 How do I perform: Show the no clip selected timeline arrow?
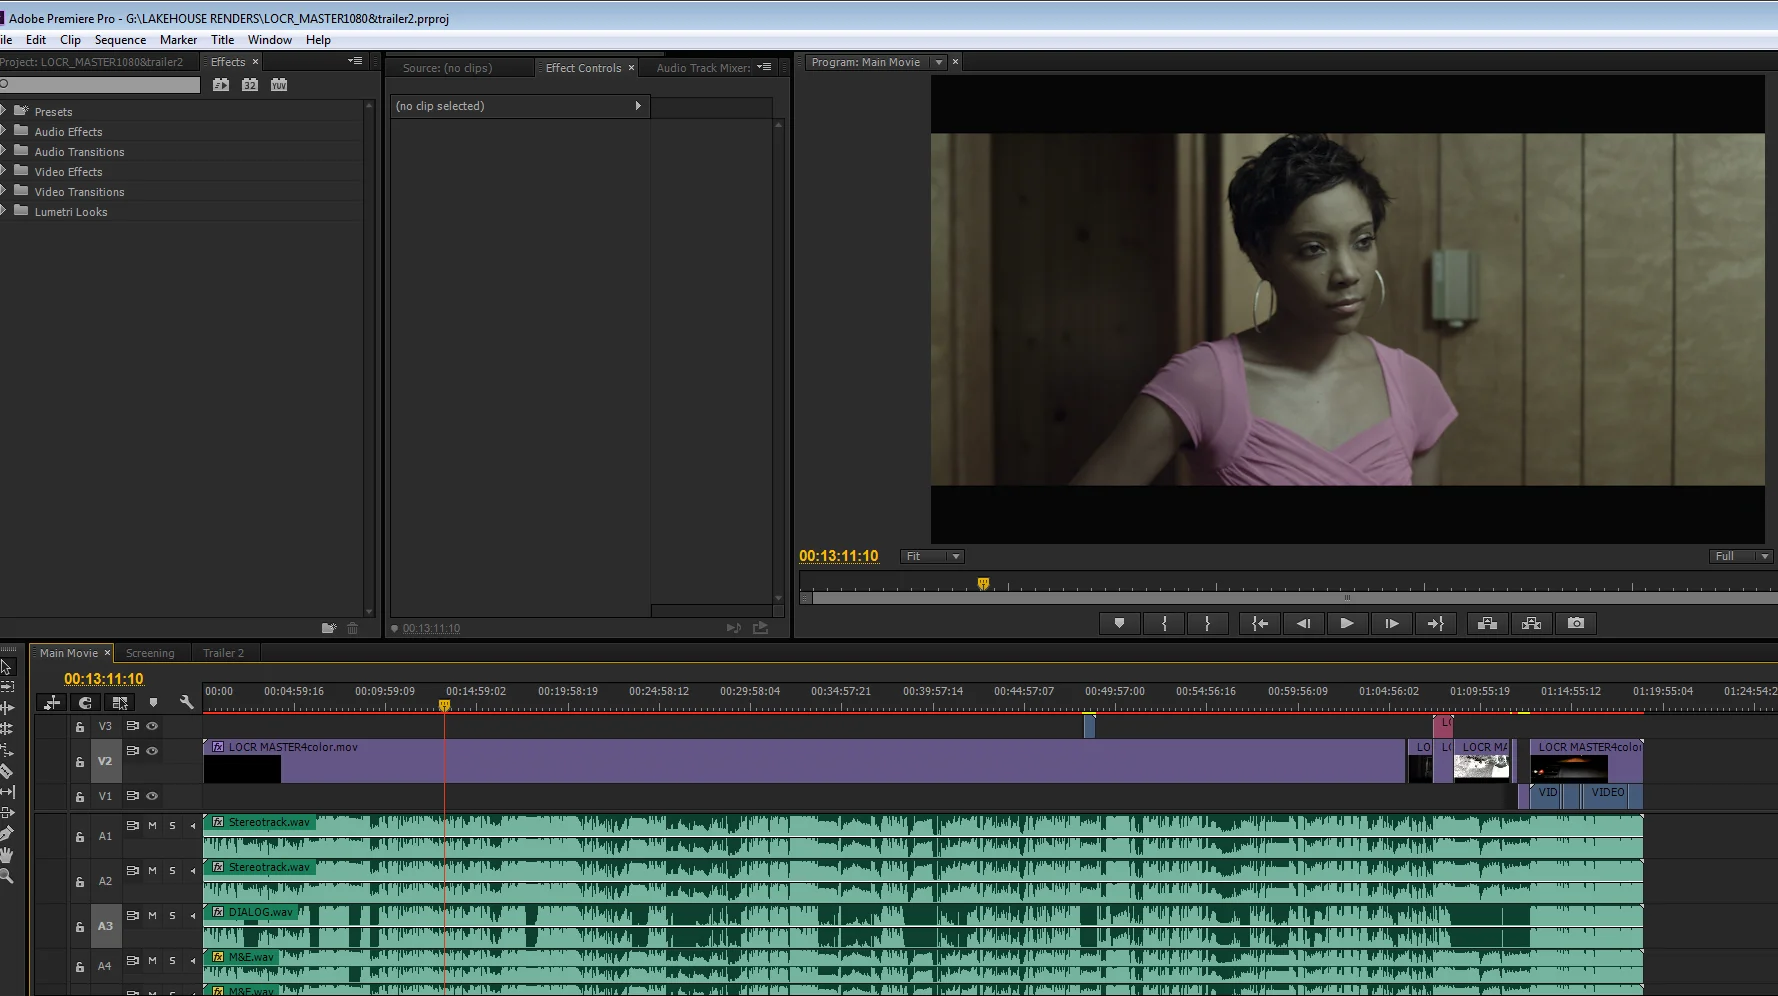637,106
